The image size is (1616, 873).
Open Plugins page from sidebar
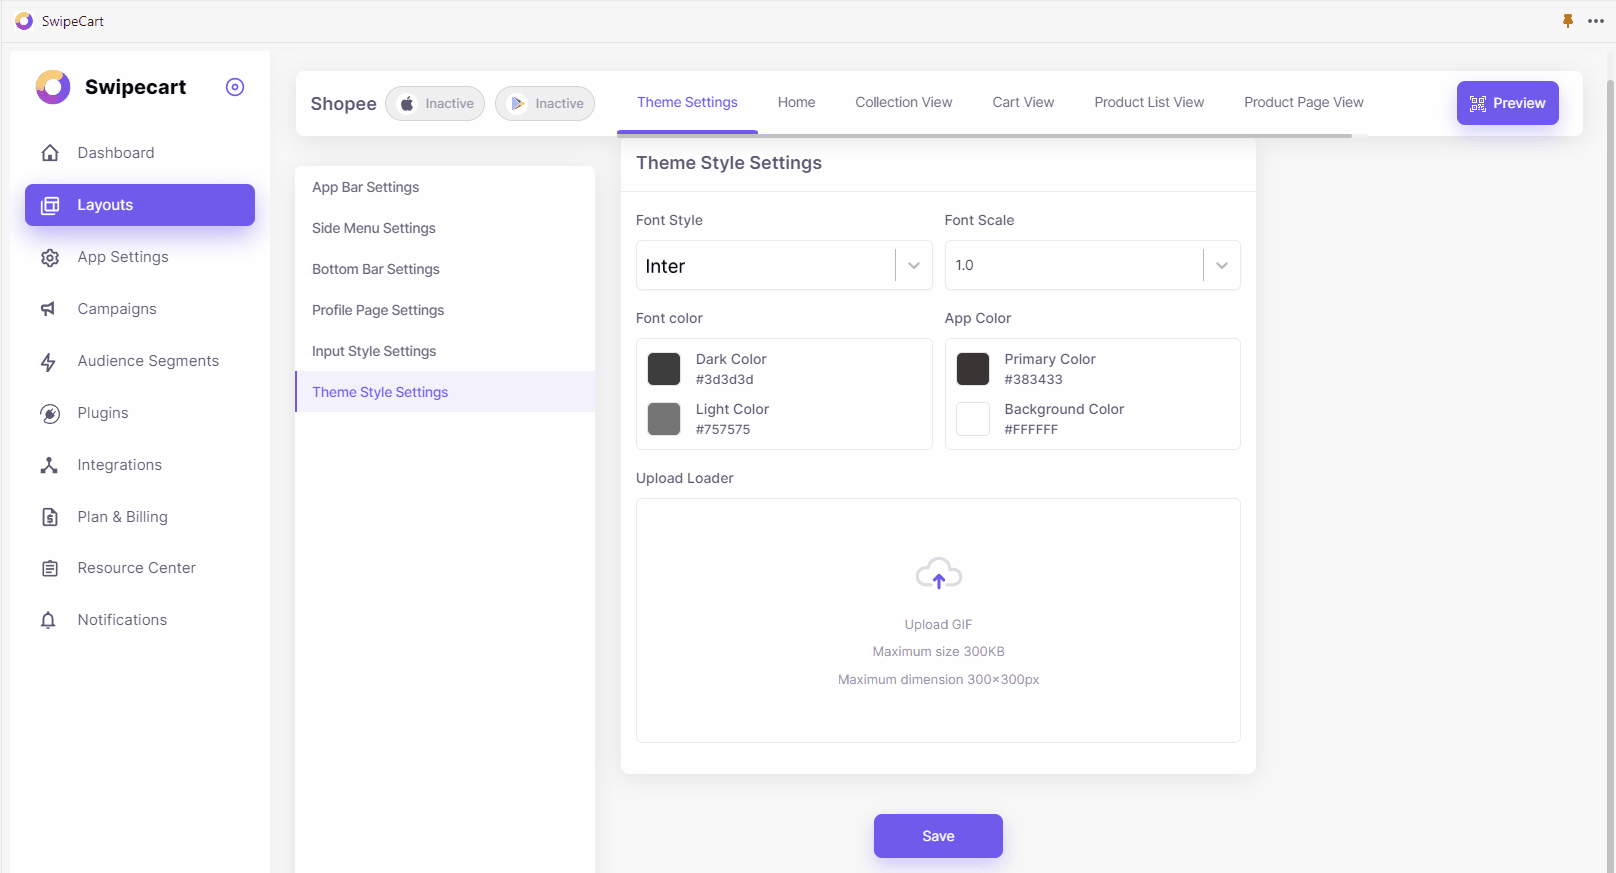coord(140,413)
